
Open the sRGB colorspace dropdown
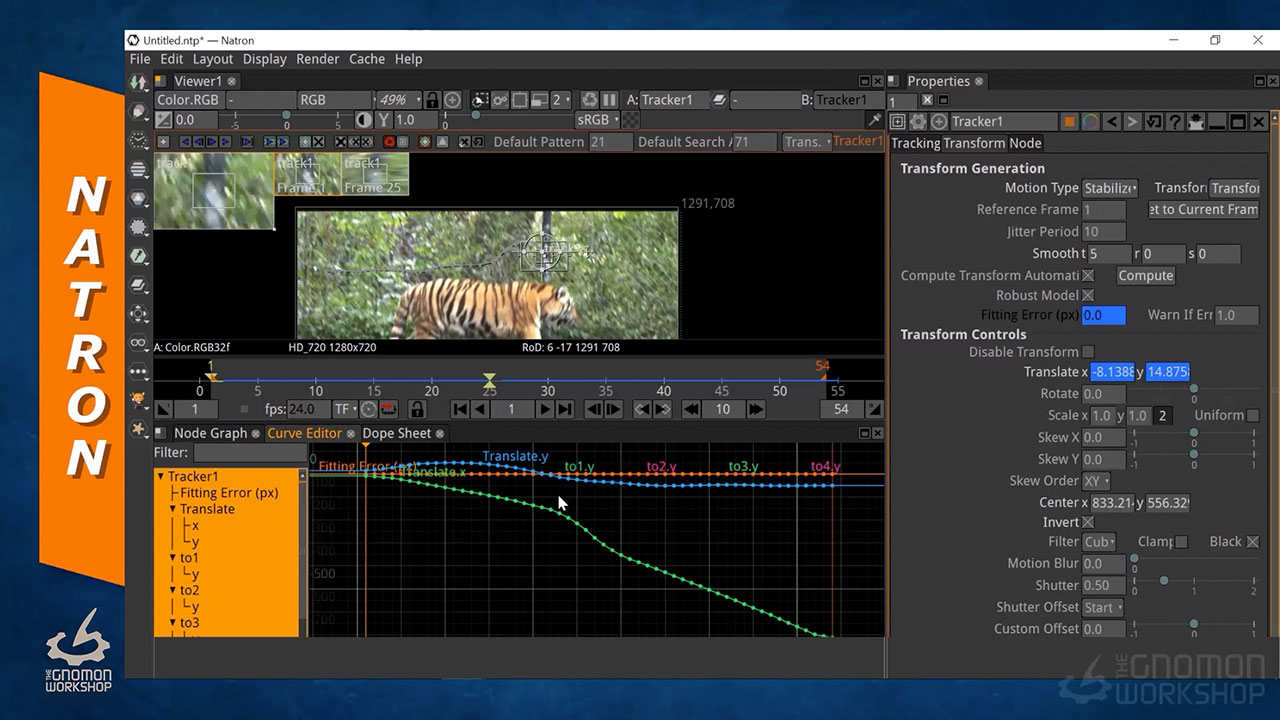coord(596,120)
